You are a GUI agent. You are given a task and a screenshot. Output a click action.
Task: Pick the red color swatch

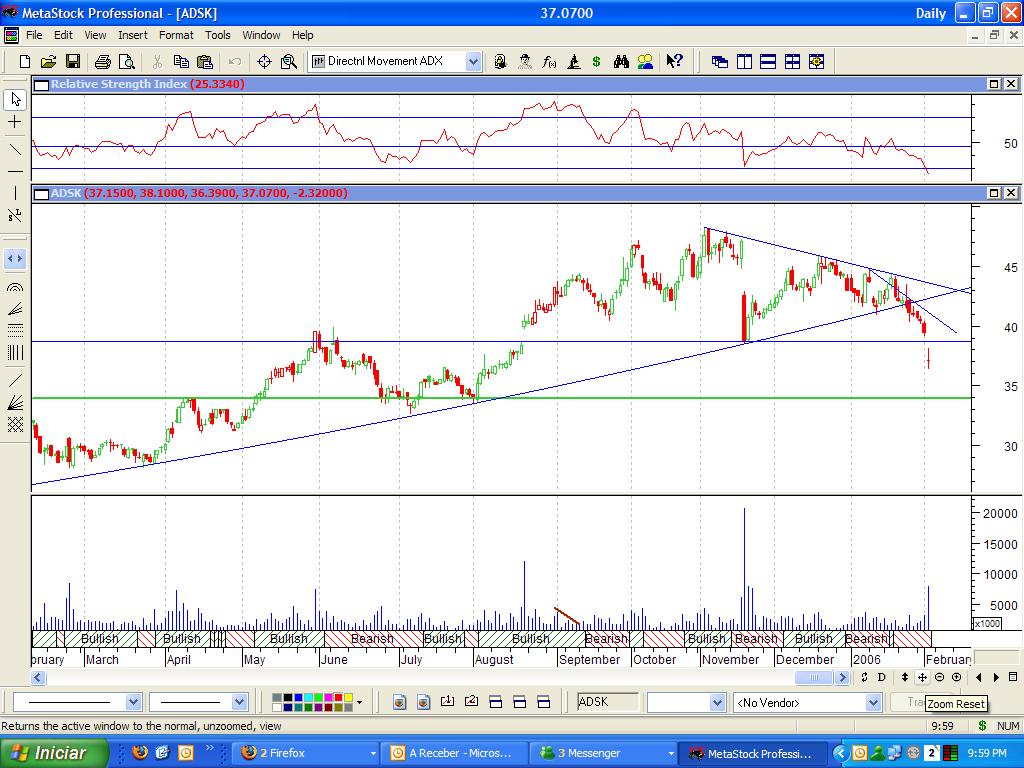pyautogui.click(x=336, y=698)
